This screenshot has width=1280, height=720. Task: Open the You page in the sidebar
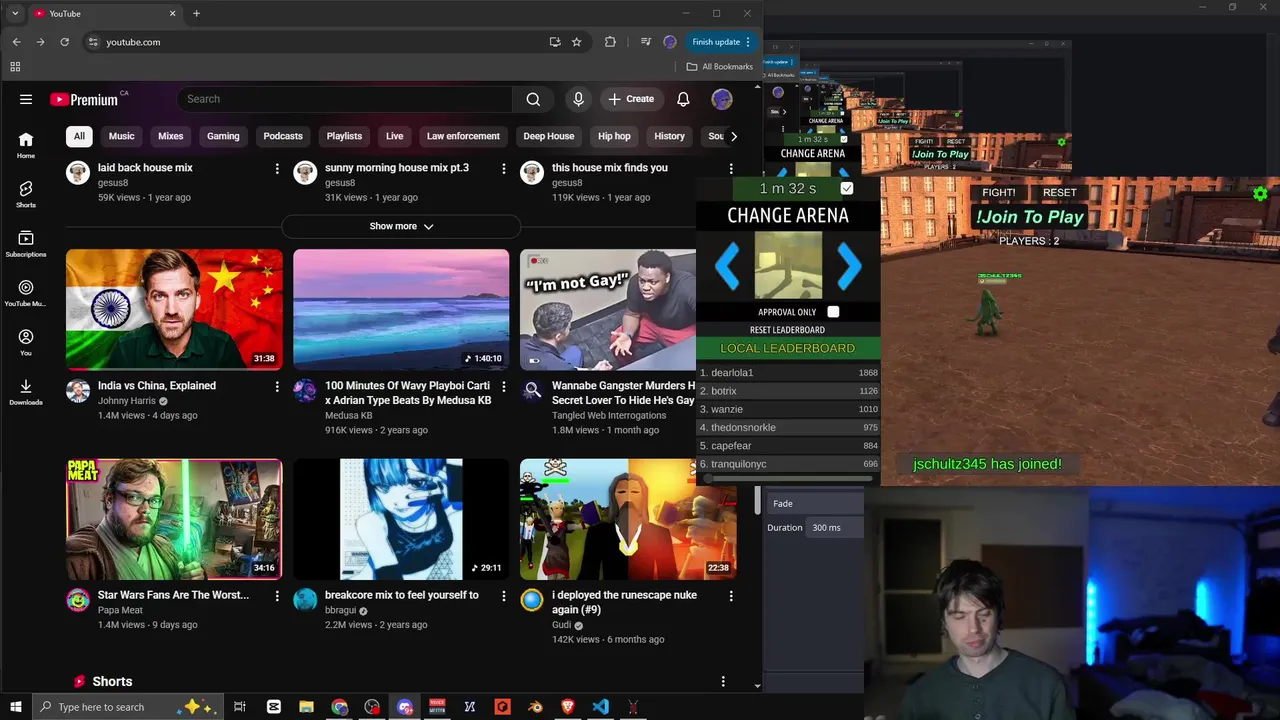pos(26,343)
